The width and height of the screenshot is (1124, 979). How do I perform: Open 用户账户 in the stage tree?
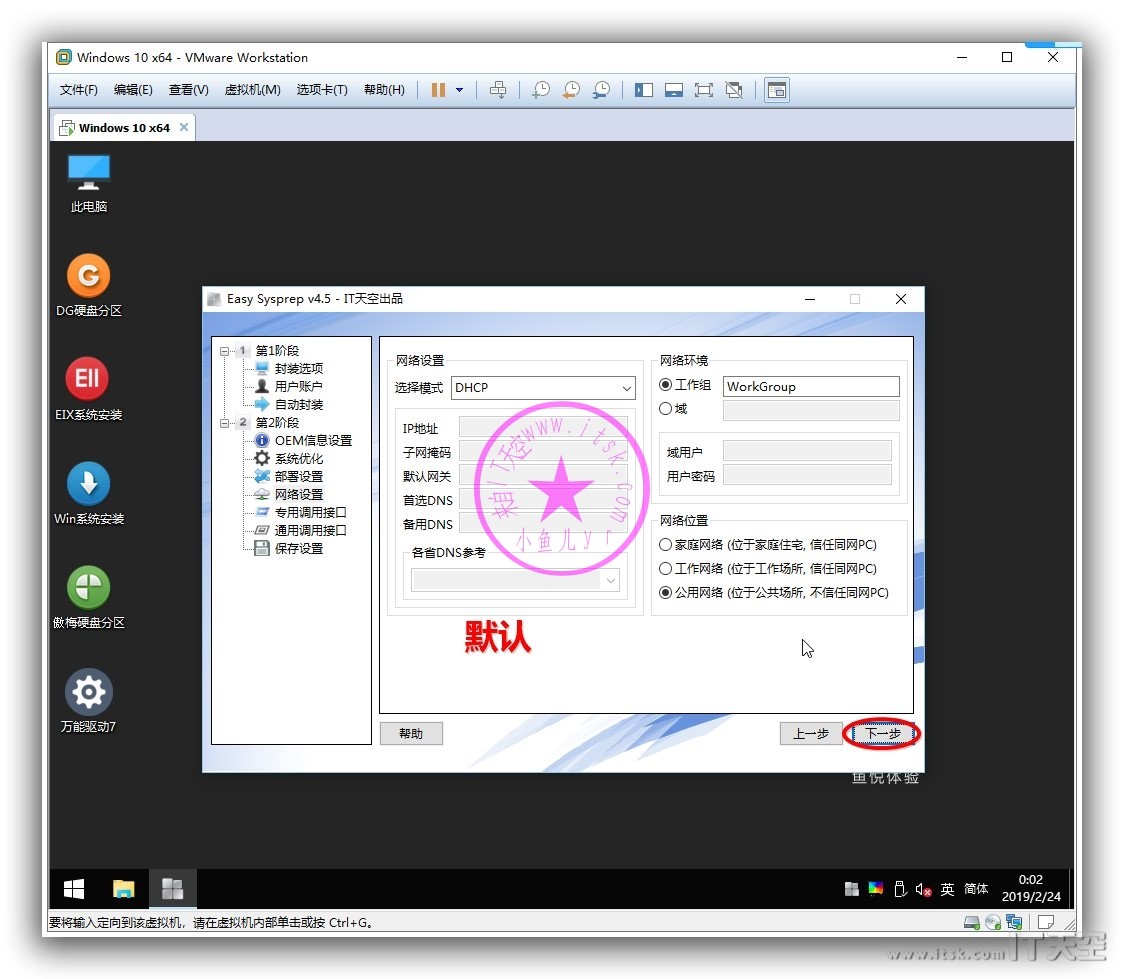tap(298, 386)
